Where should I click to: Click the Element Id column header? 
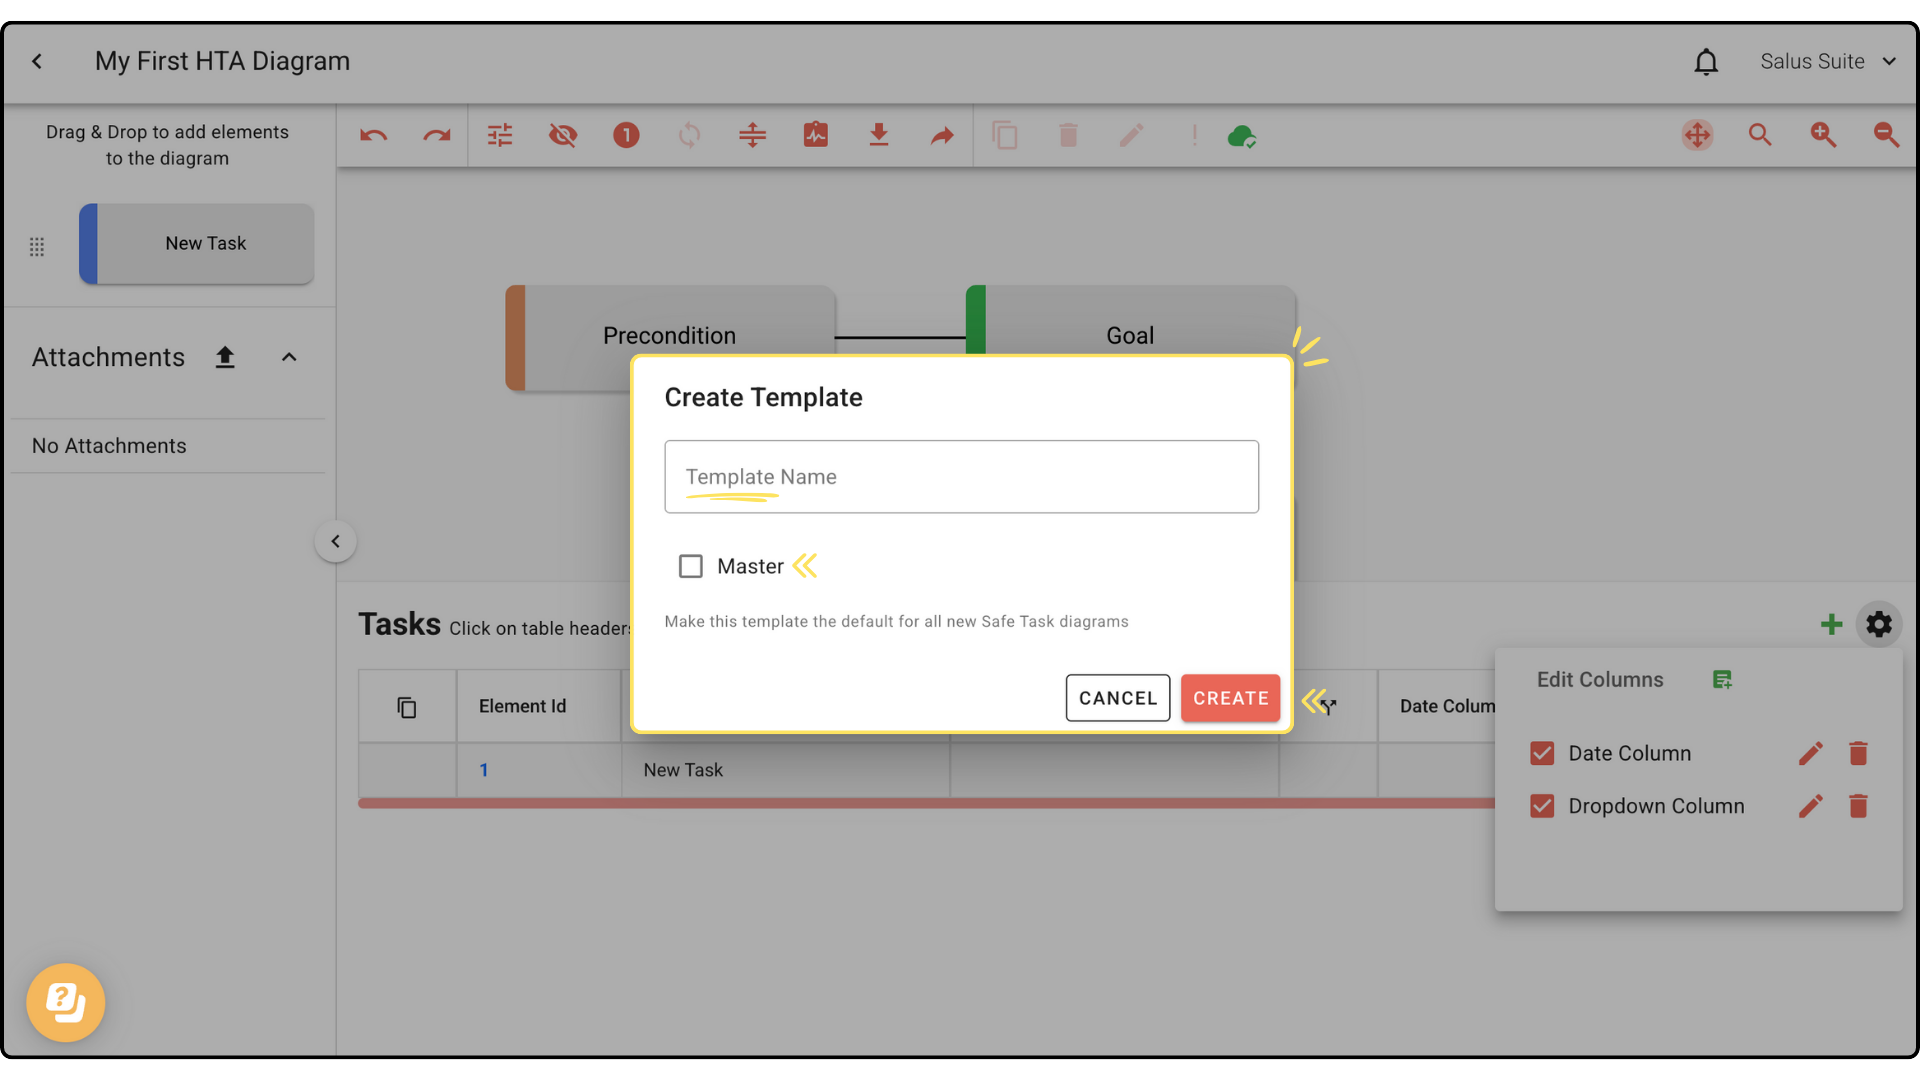[522, 706]
